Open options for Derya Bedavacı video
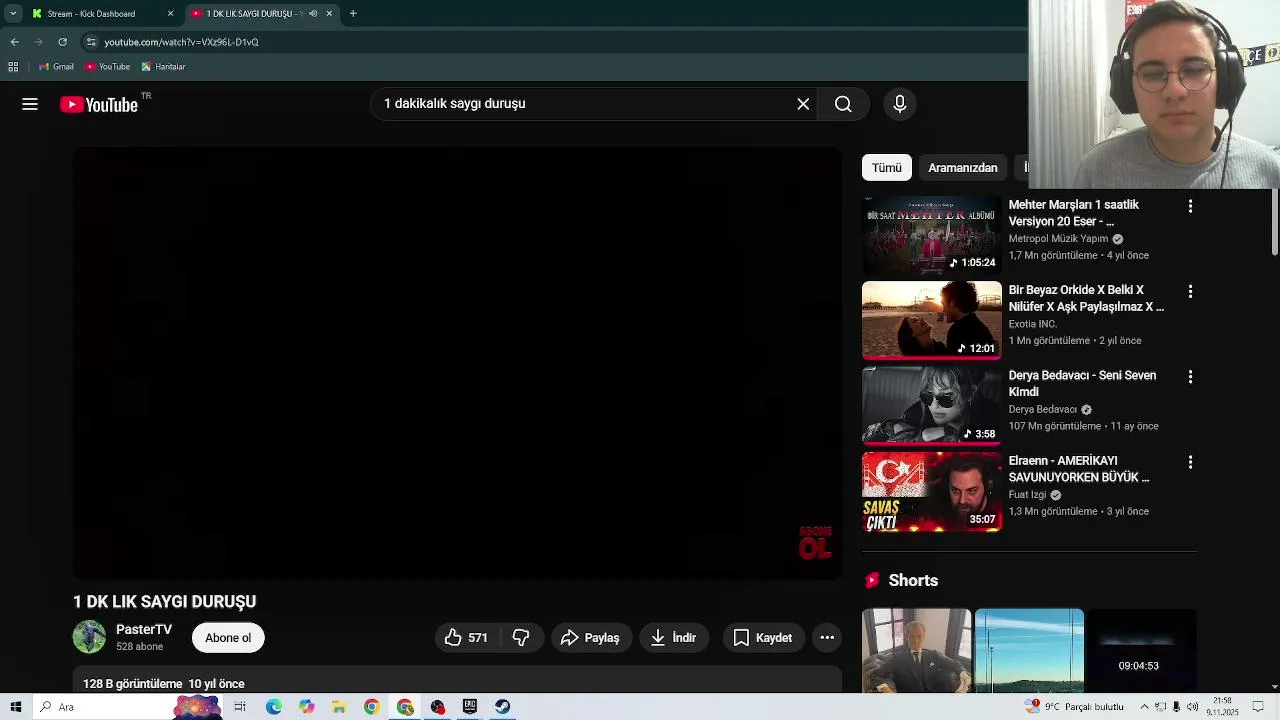 tap(1190, 377)
